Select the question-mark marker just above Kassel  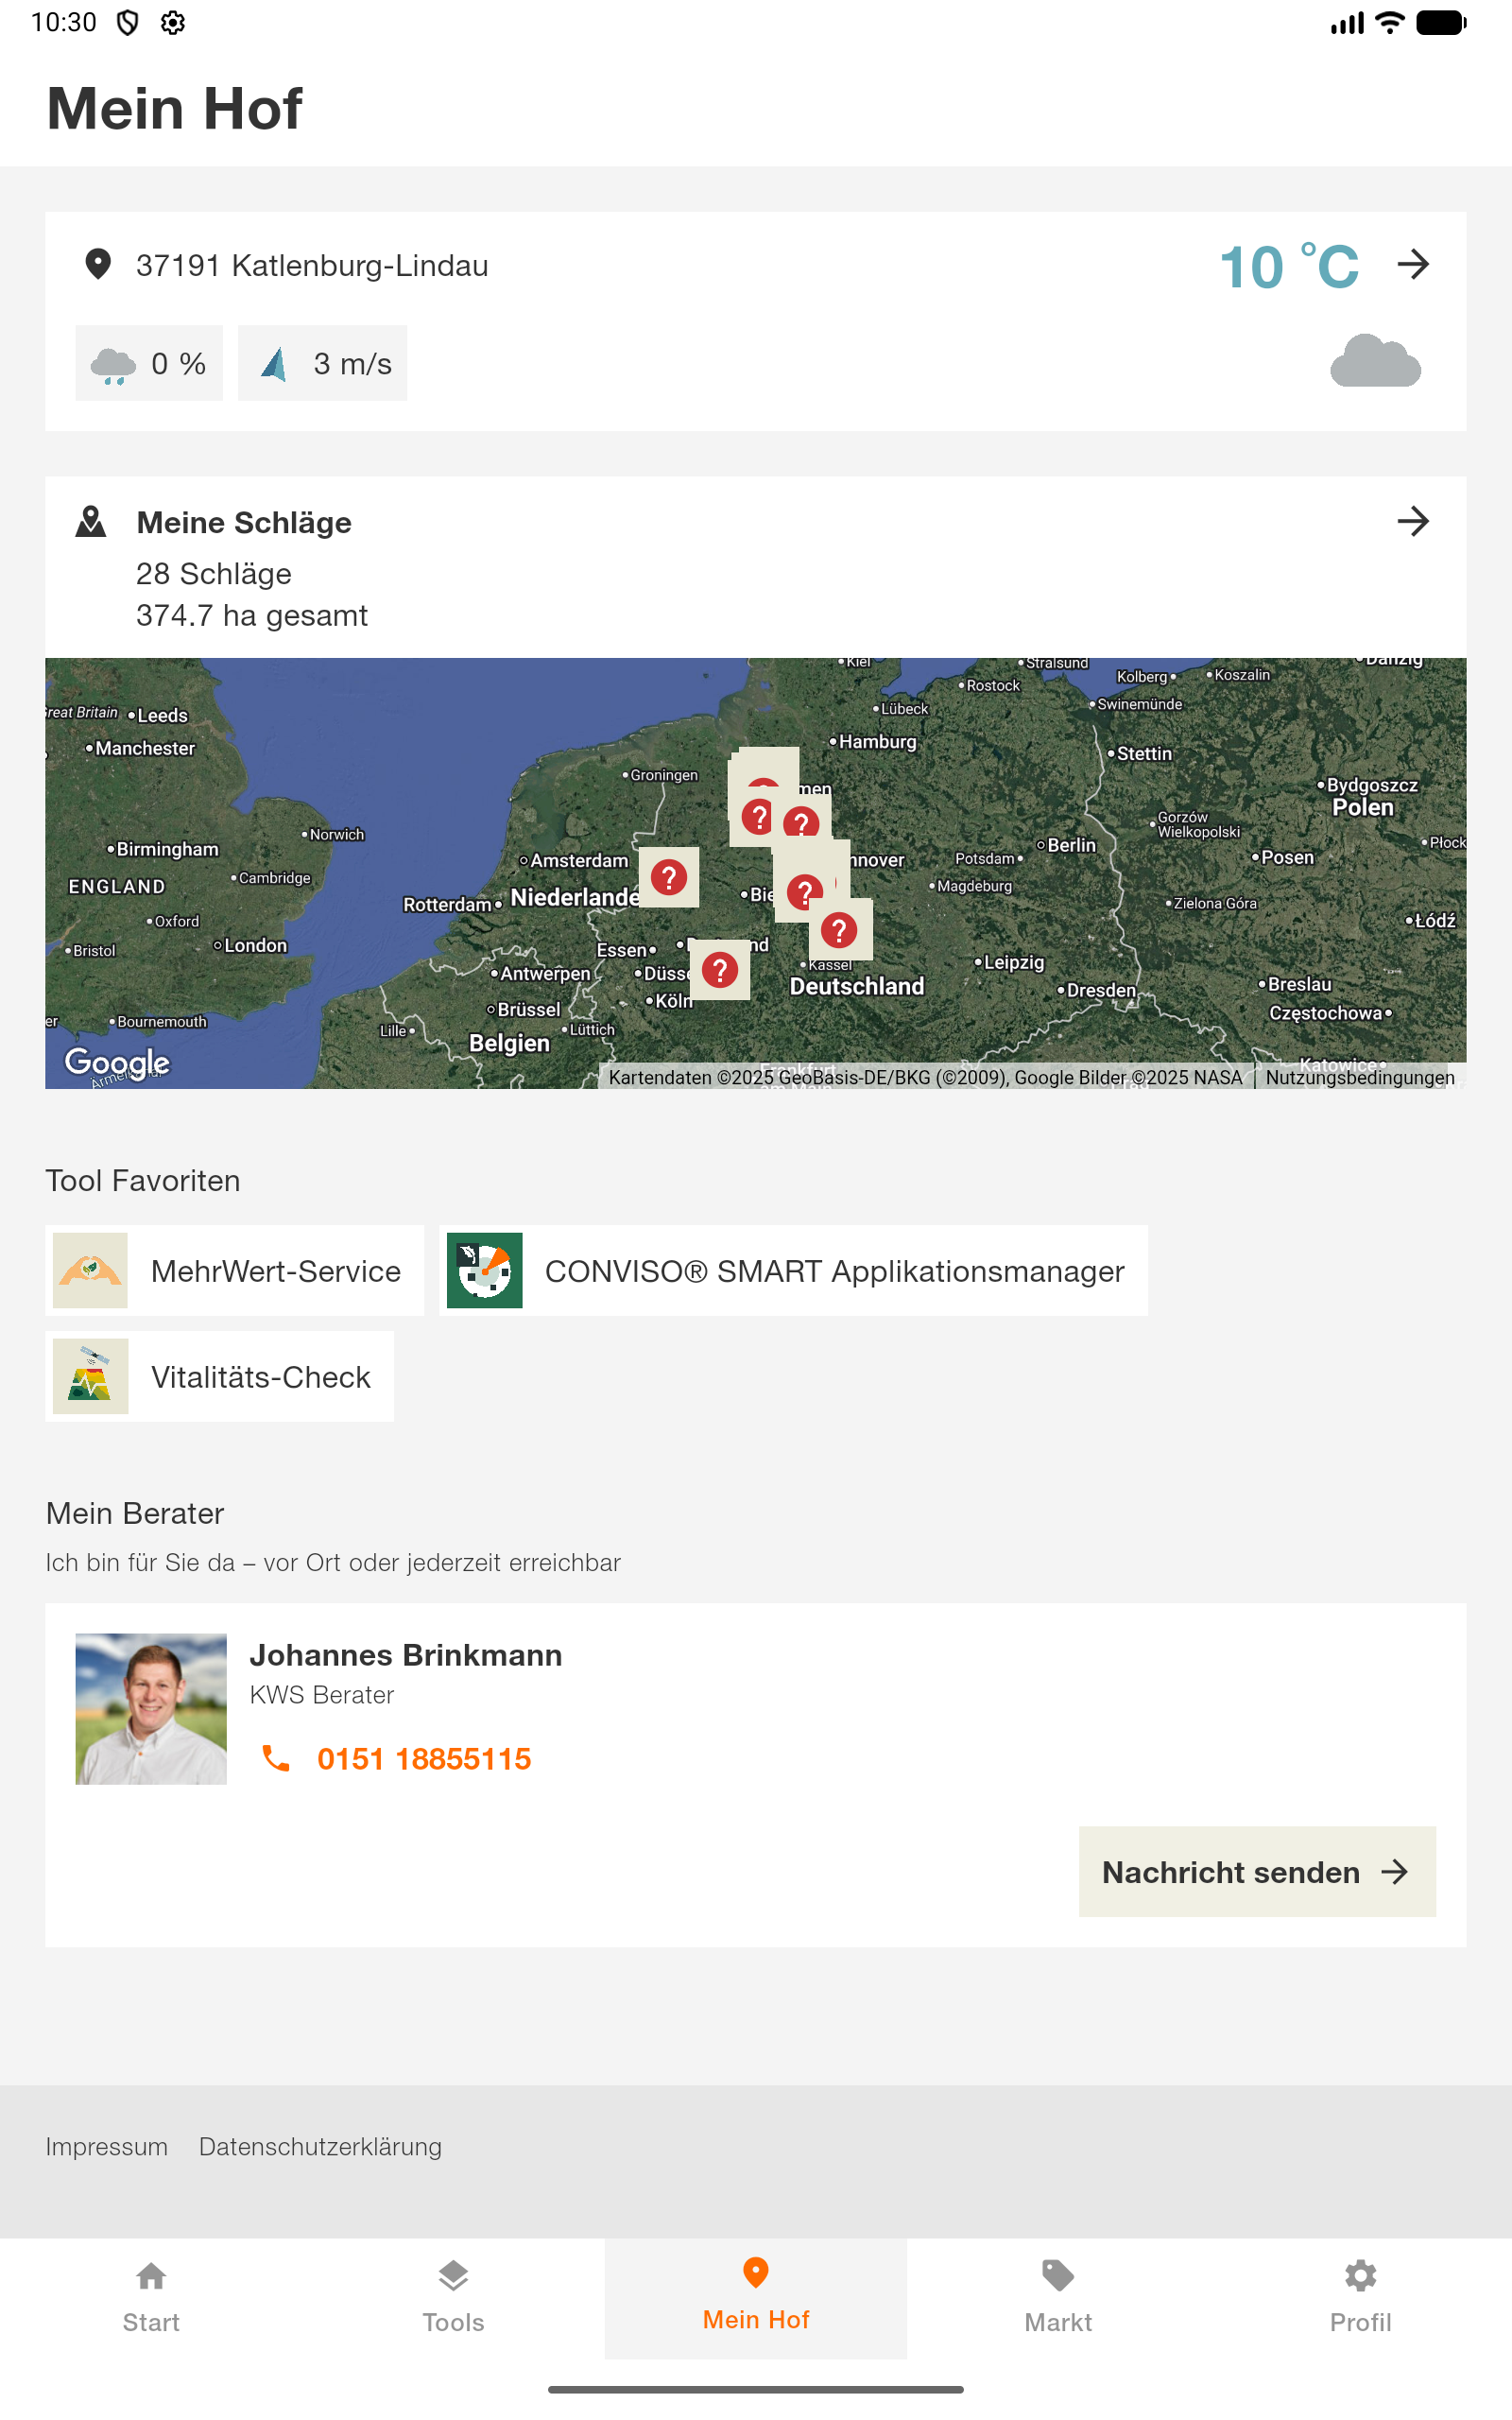point(839,930)
